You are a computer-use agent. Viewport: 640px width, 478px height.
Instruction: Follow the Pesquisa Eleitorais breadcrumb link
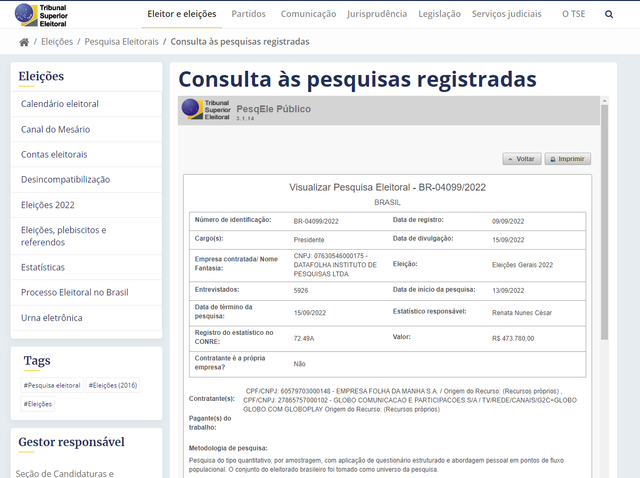121,42
